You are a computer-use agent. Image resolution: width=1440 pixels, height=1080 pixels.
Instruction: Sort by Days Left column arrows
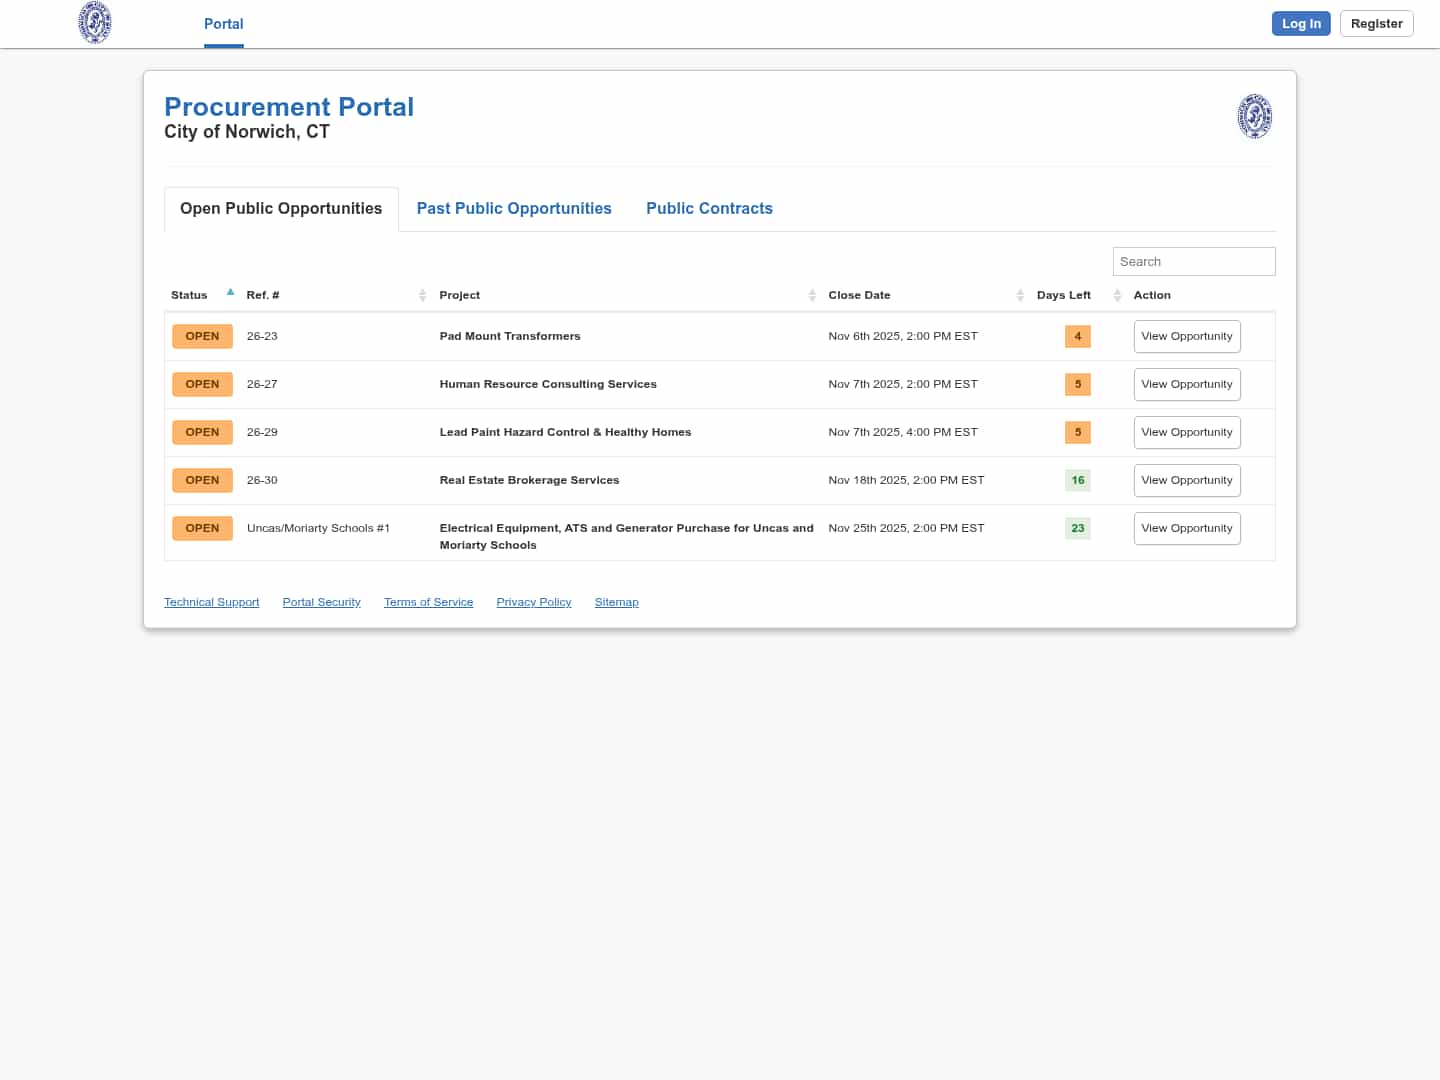[1117, 295]
